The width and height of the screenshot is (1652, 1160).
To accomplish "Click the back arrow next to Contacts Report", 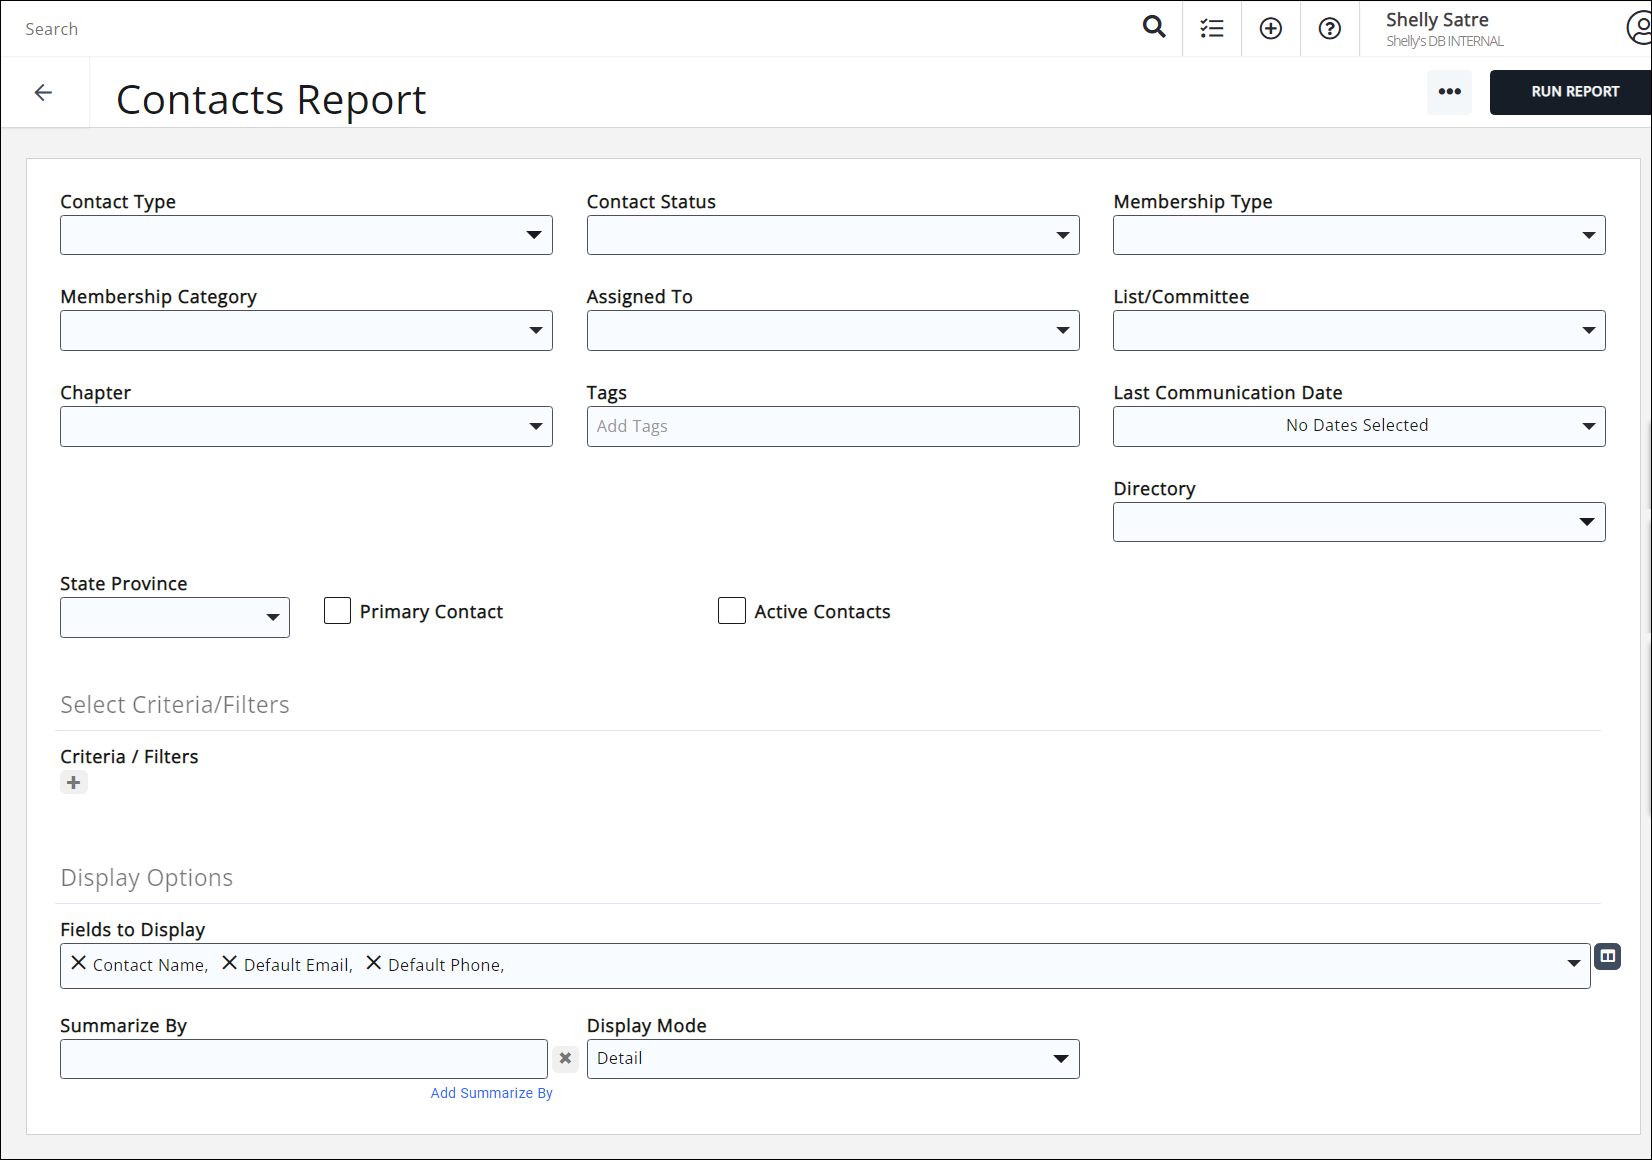I will [43, 92].
